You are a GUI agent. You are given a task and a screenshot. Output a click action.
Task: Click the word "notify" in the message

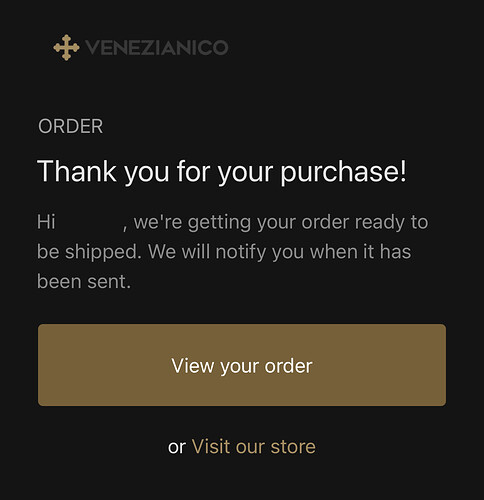(x=241, y=252)
